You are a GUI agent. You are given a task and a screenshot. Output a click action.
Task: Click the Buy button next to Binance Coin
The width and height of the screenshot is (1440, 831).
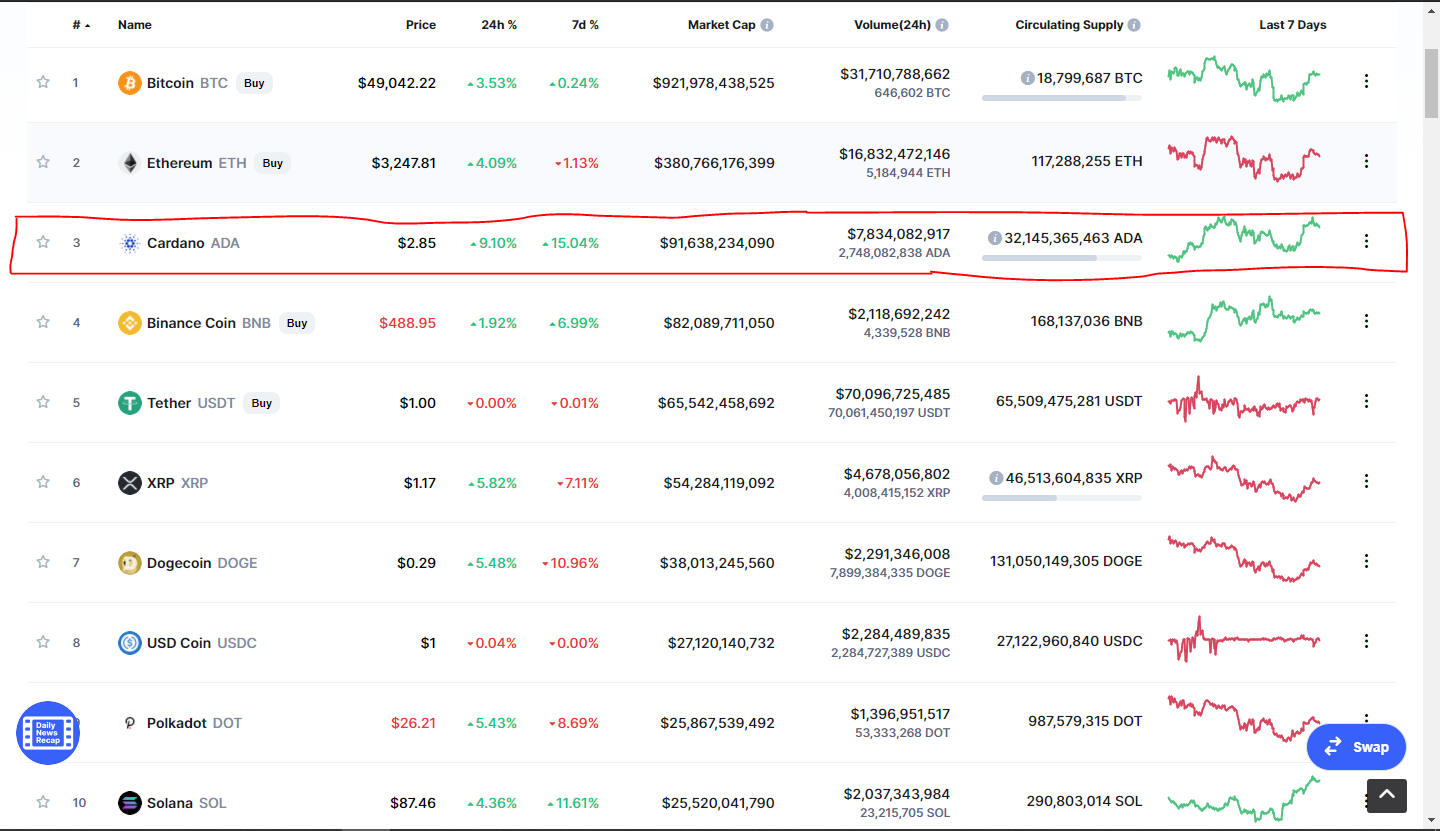point(297,323)
